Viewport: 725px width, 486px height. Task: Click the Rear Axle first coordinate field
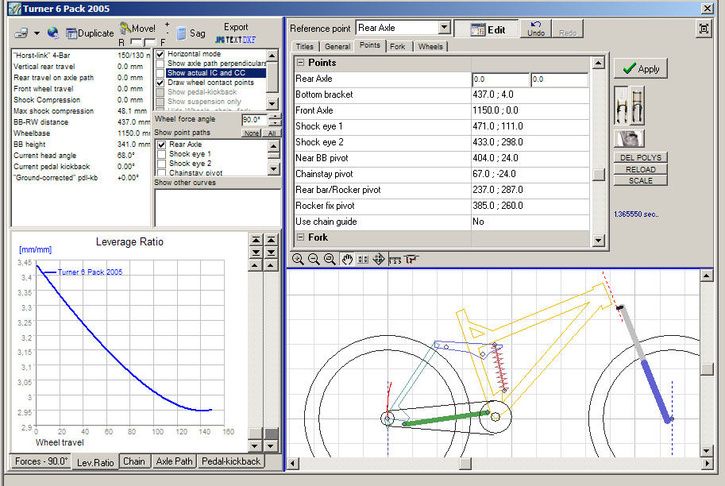500,80
